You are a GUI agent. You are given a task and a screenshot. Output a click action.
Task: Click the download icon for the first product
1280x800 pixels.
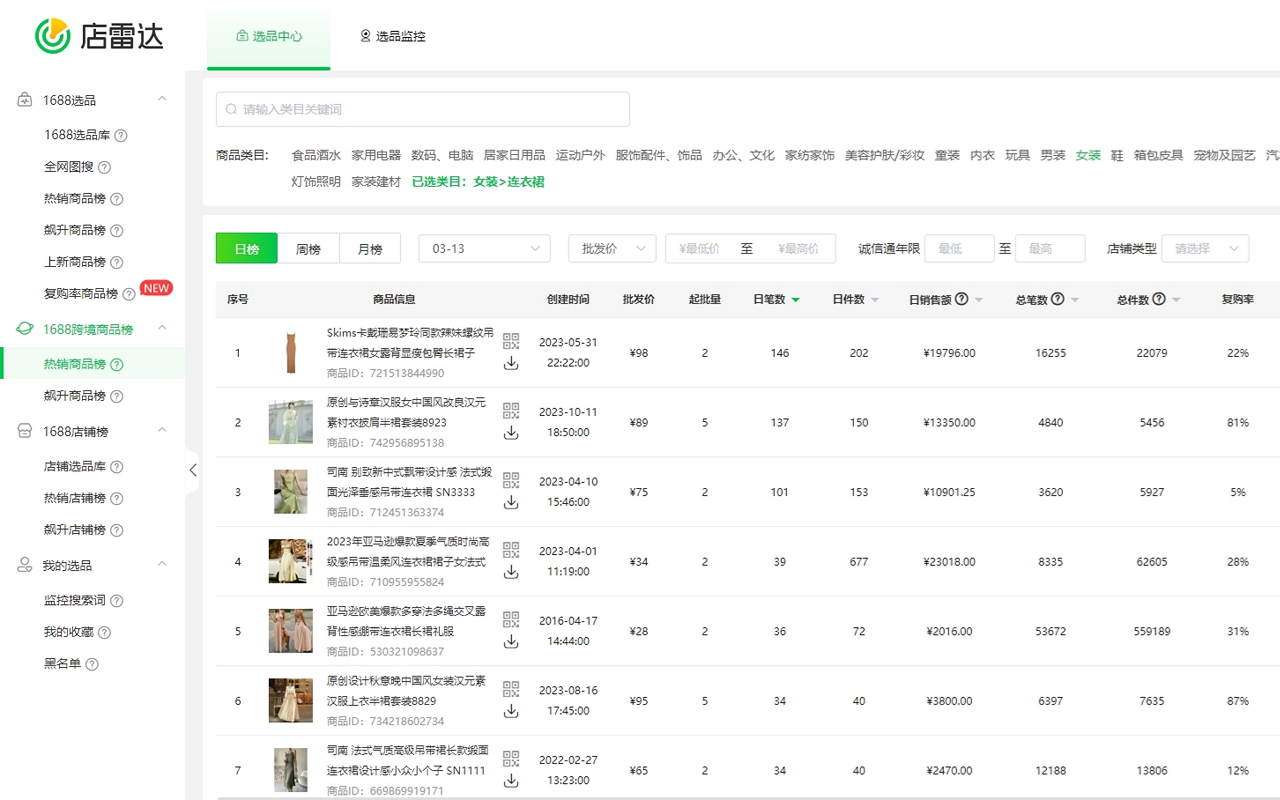pyautogui.click(x=511, y=365)
